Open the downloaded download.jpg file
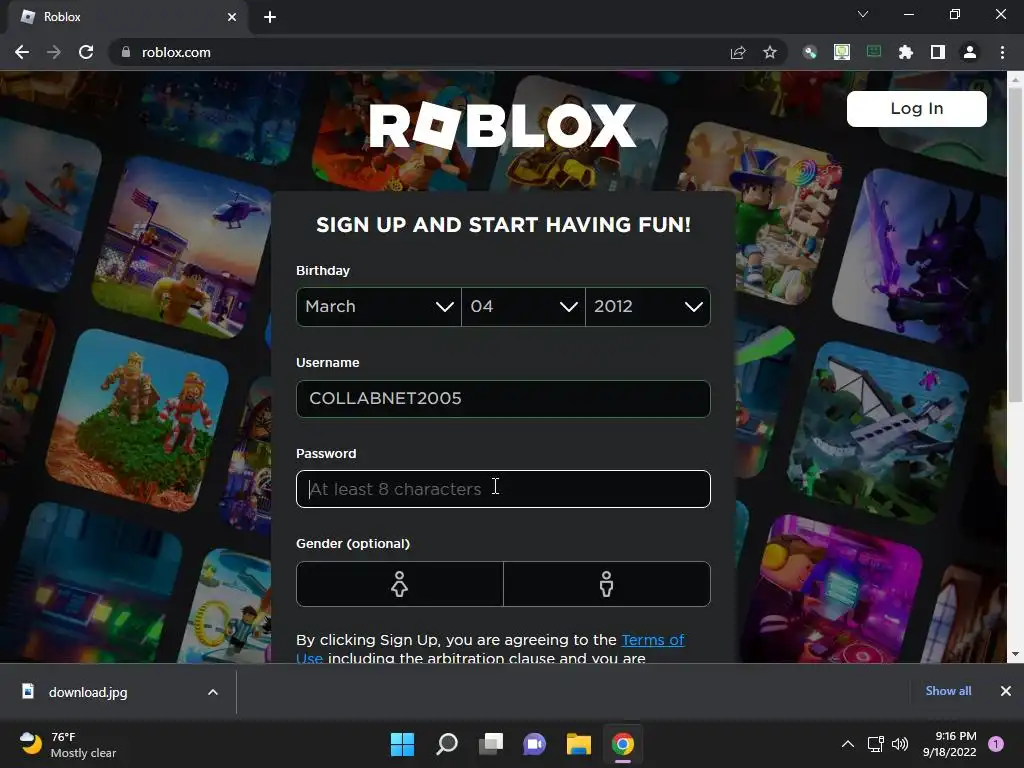The image size is (1024, 768). click(x=88, y=692)
